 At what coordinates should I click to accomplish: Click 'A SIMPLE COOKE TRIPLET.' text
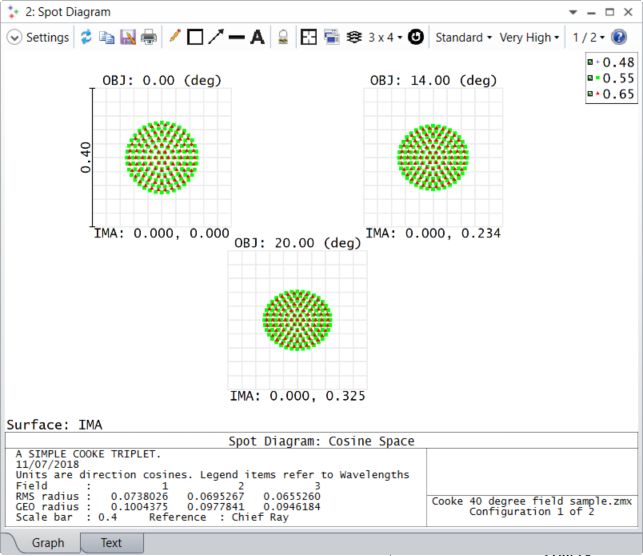pos(88,454)
